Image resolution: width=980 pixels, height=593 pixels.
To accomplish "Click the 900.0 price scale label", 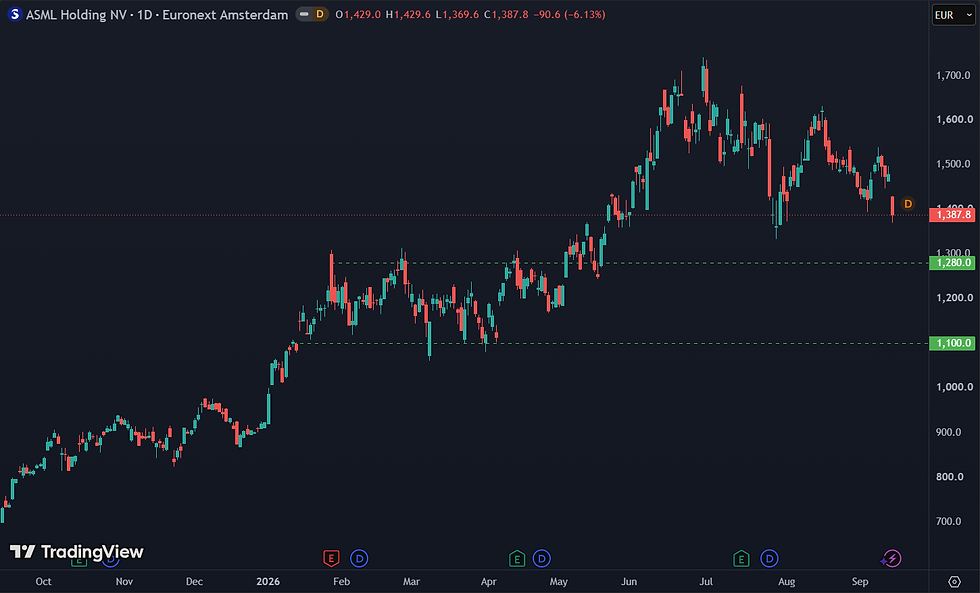I will coord(949,432).
